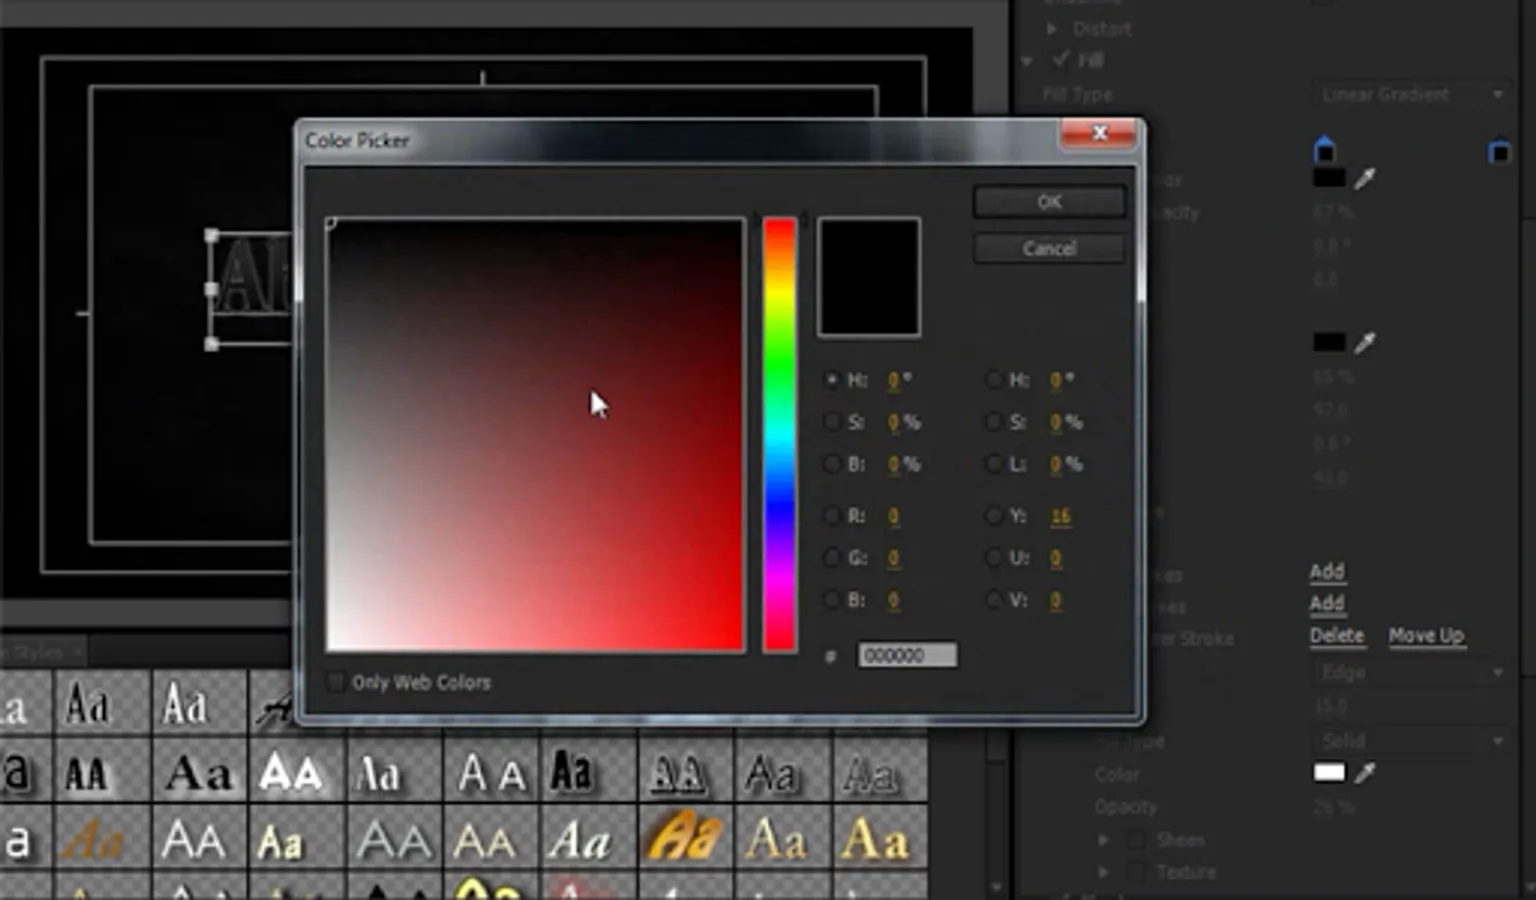
Task: Click eyedropper just below the gradient stops
Action: pos(1365,179)
